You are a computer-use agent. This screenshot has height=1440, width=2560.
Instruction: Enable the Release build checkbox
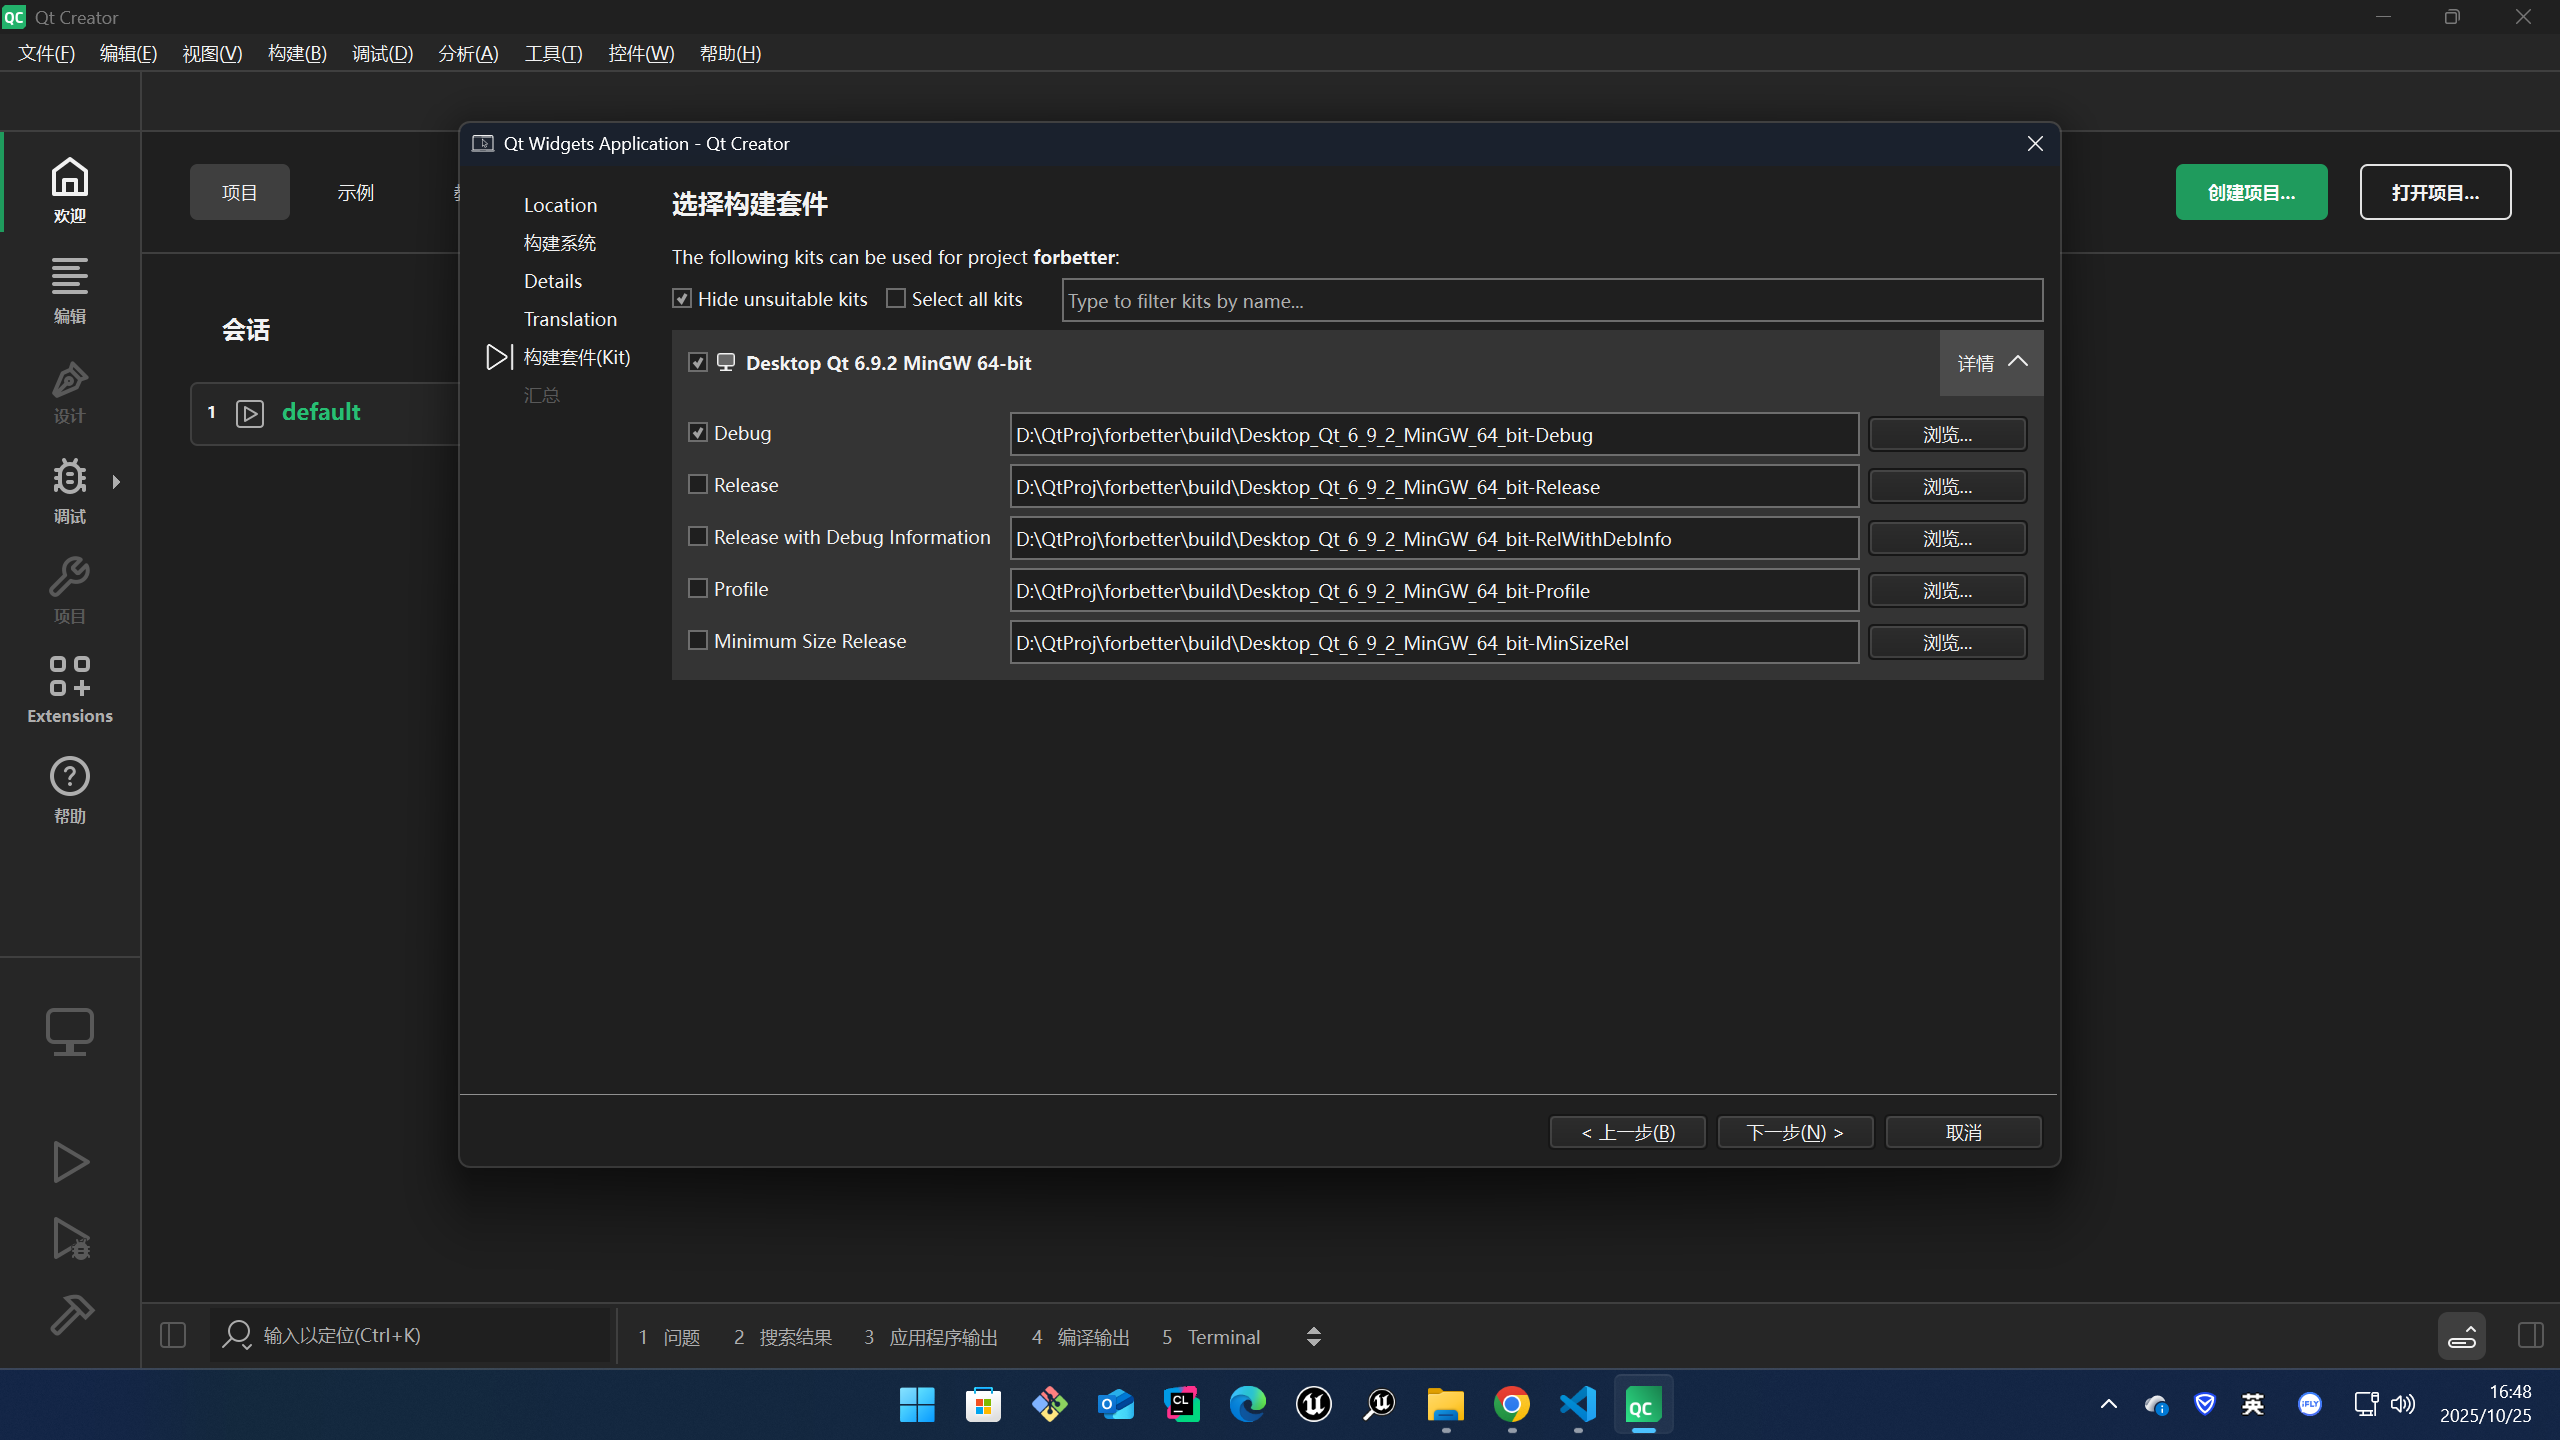[698, 485]
